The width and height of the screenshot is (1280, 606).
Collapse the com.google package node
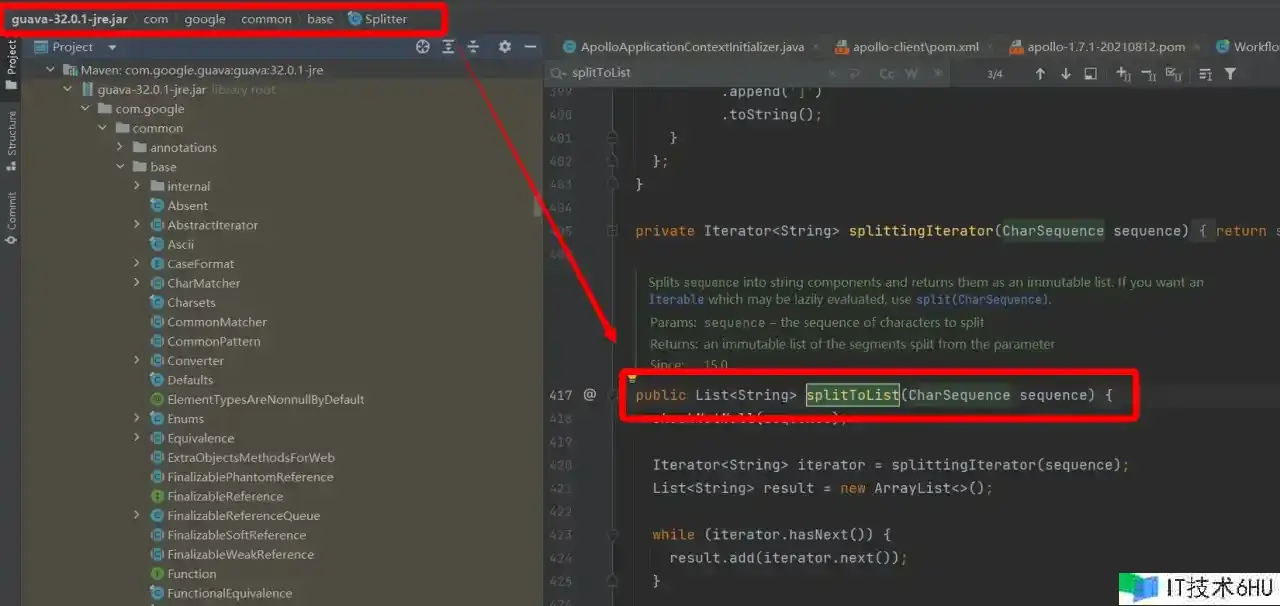pos(85,109)
